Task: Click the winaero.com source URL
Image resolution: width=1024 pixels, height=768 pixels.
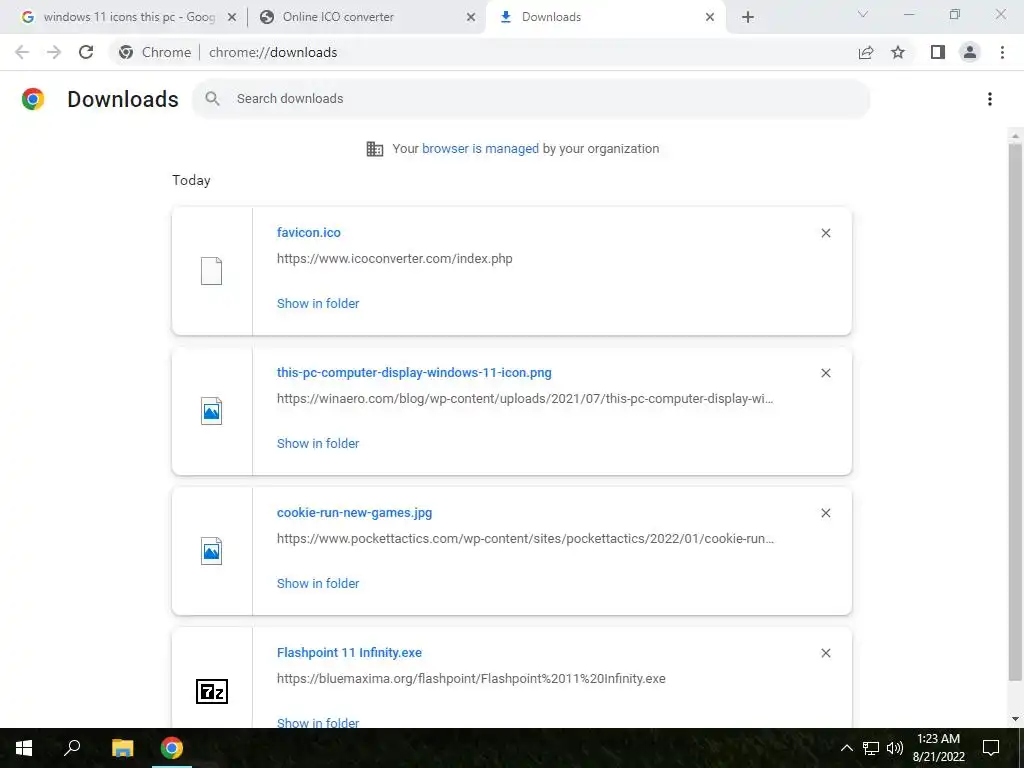Action: [x=525, y=399]
